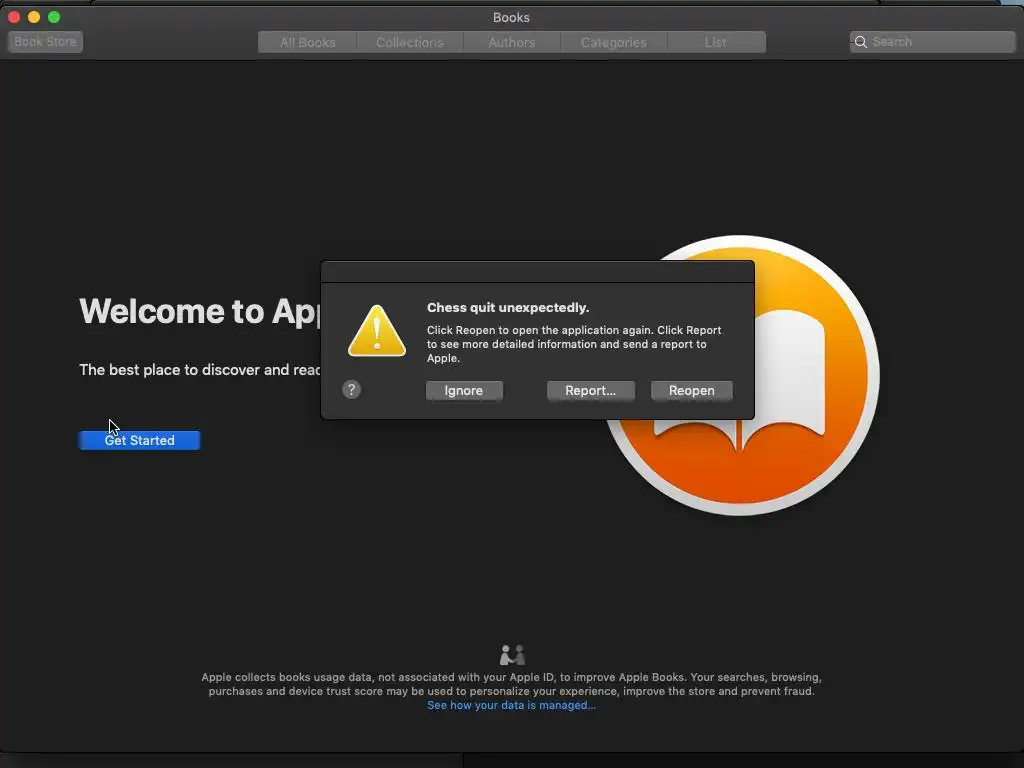Reopen the Chess application

[692, 391]
